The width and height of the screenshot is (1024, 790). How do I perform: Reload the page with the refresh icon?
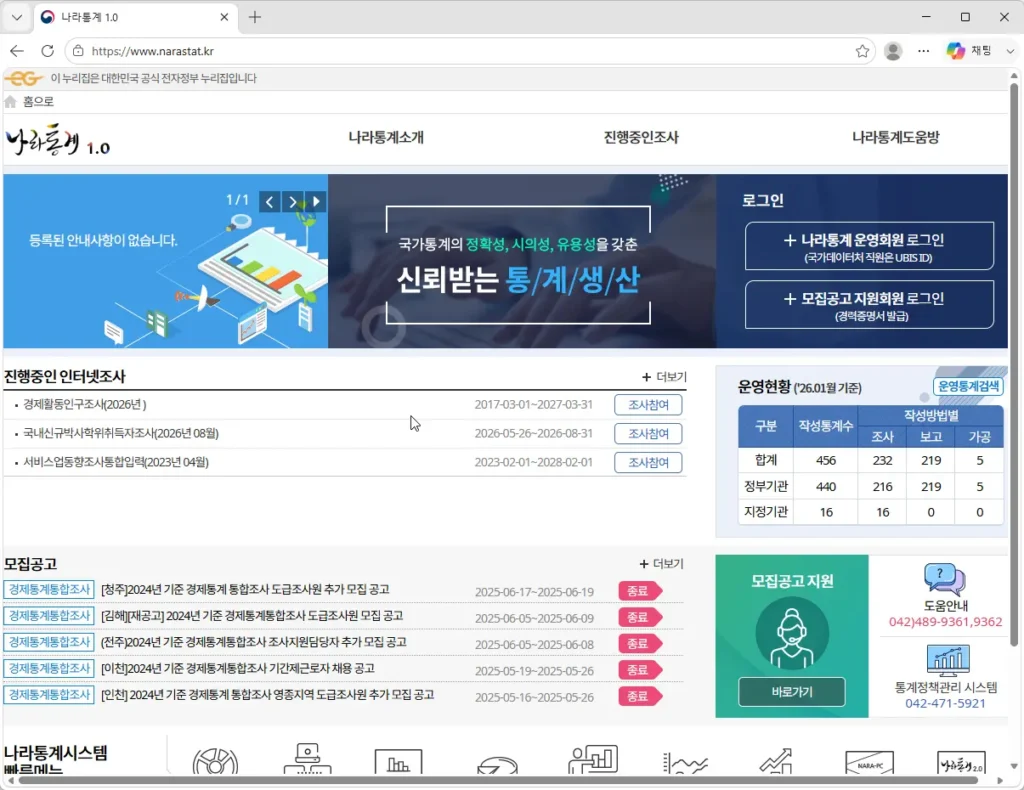coord(48,51)
